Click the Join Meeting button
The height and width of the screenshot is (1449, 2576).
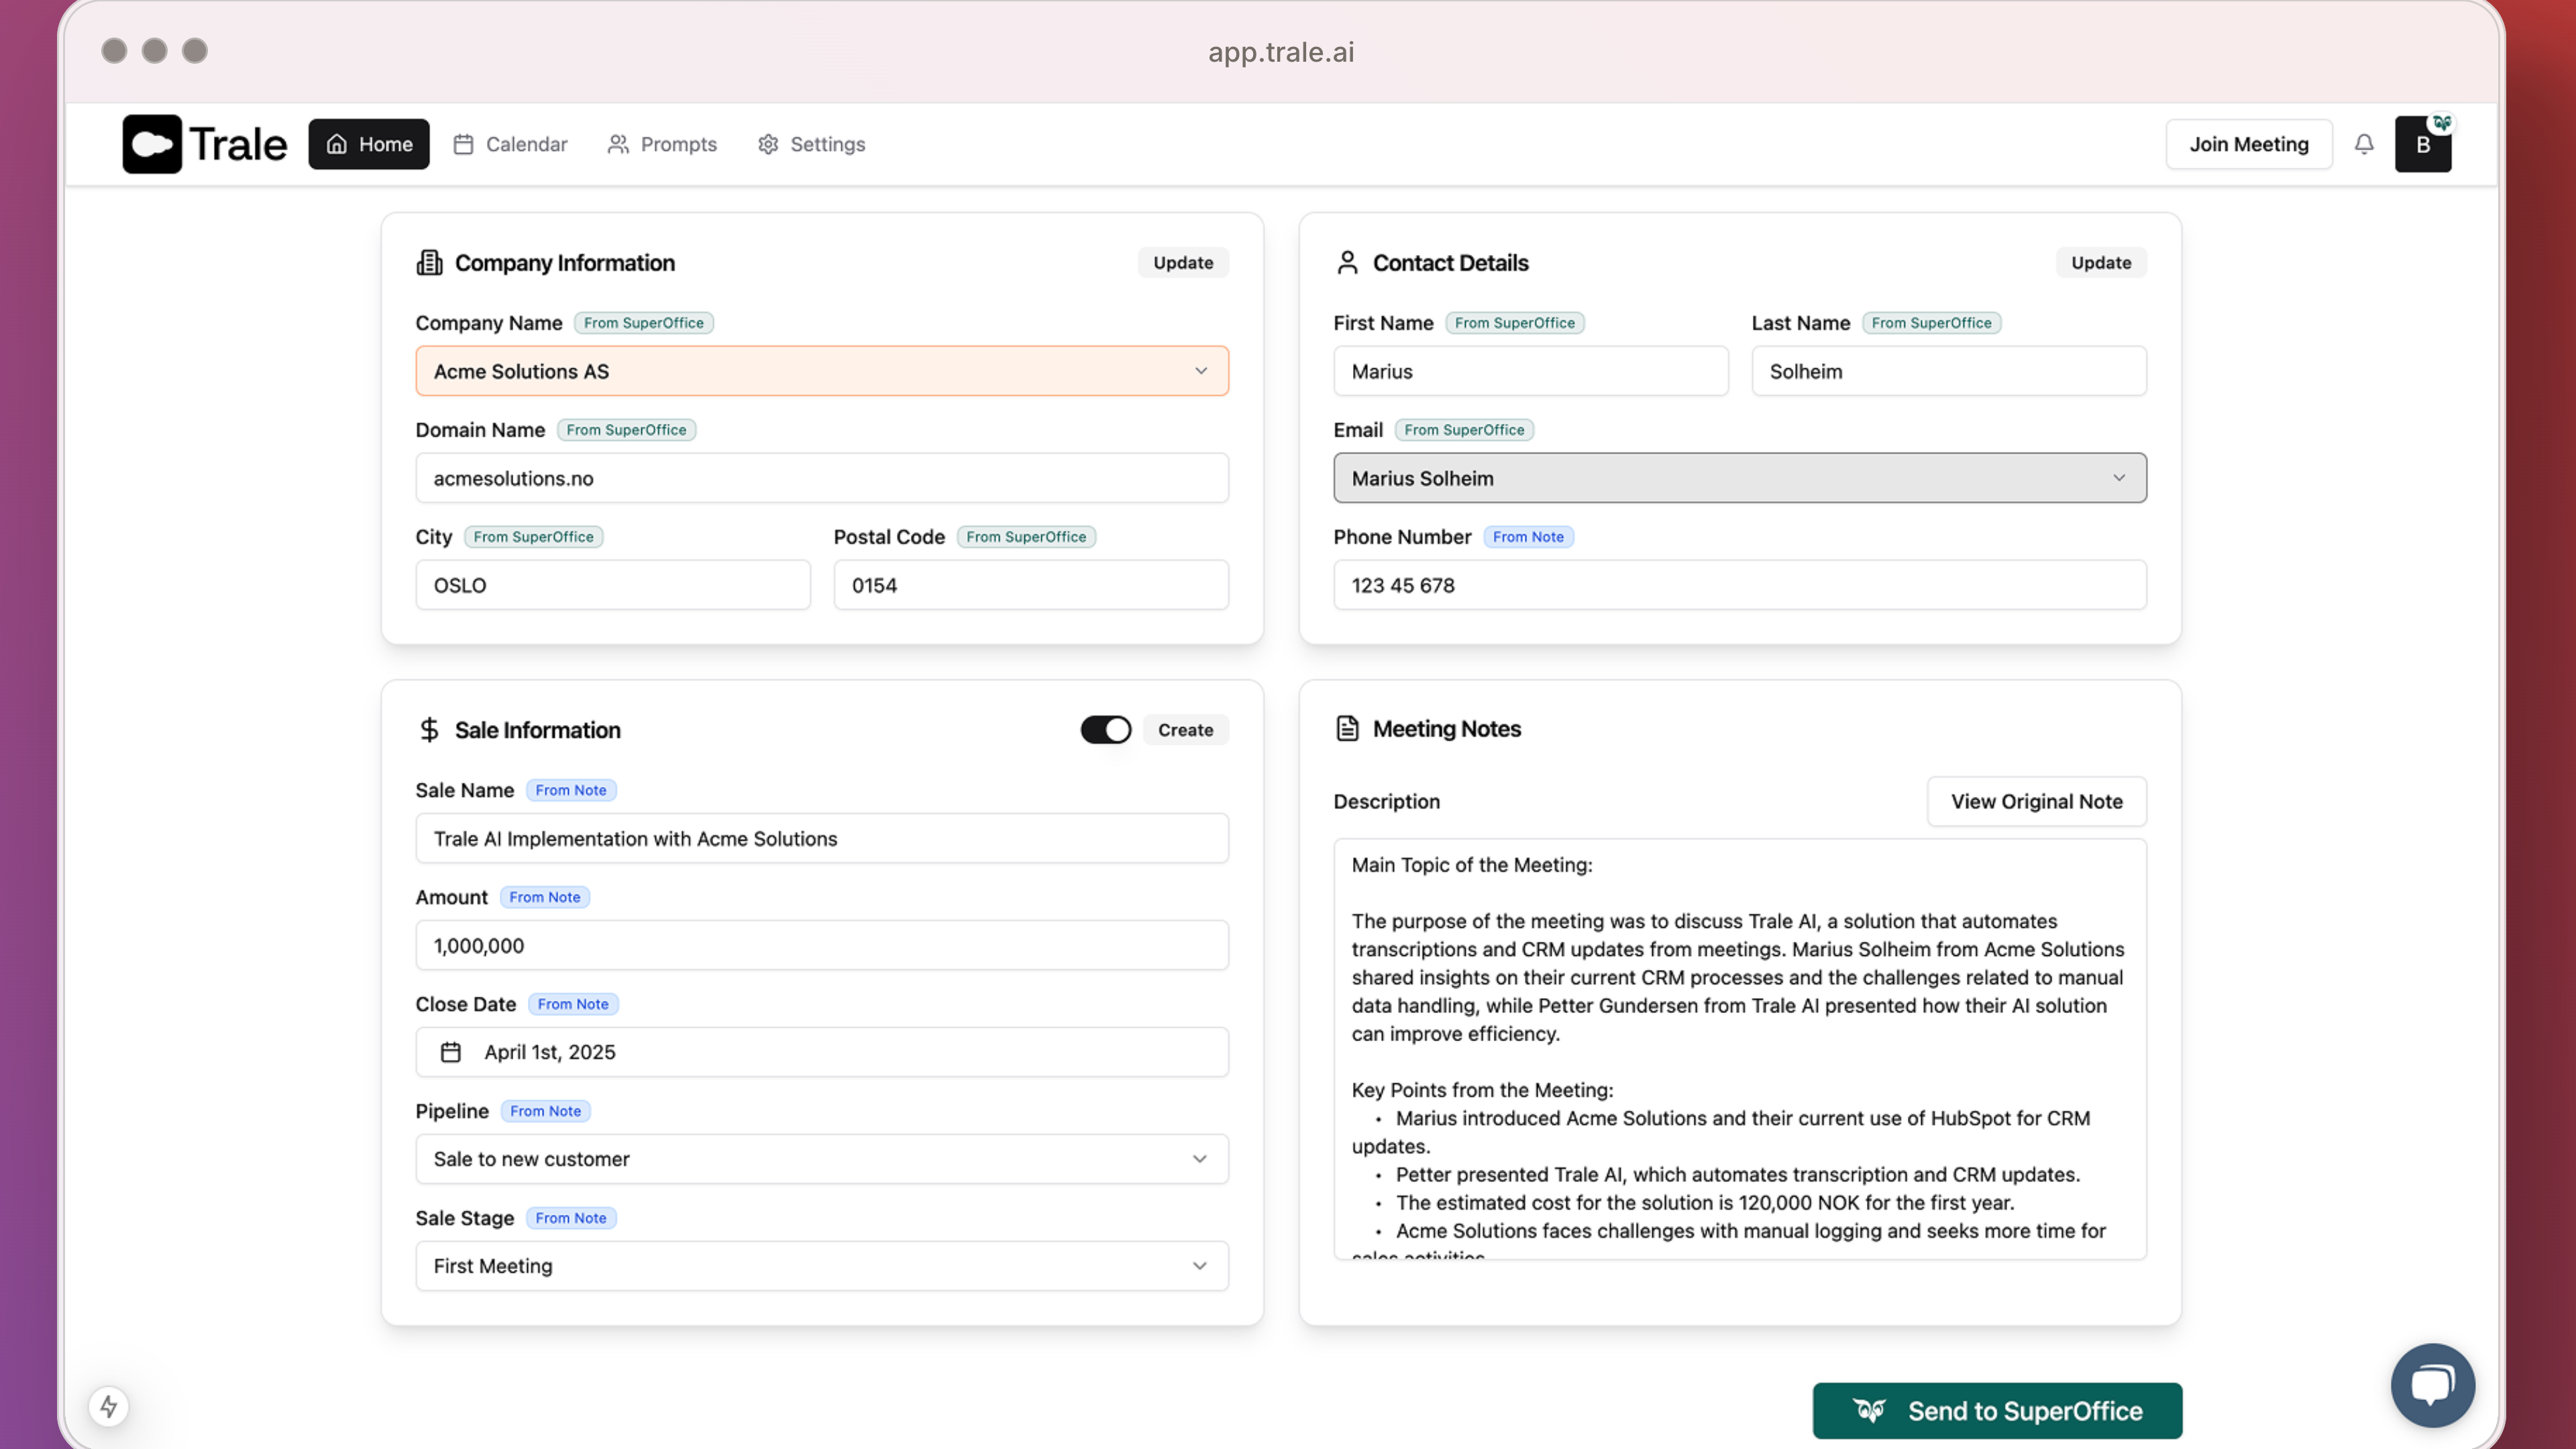[2249, 144]
